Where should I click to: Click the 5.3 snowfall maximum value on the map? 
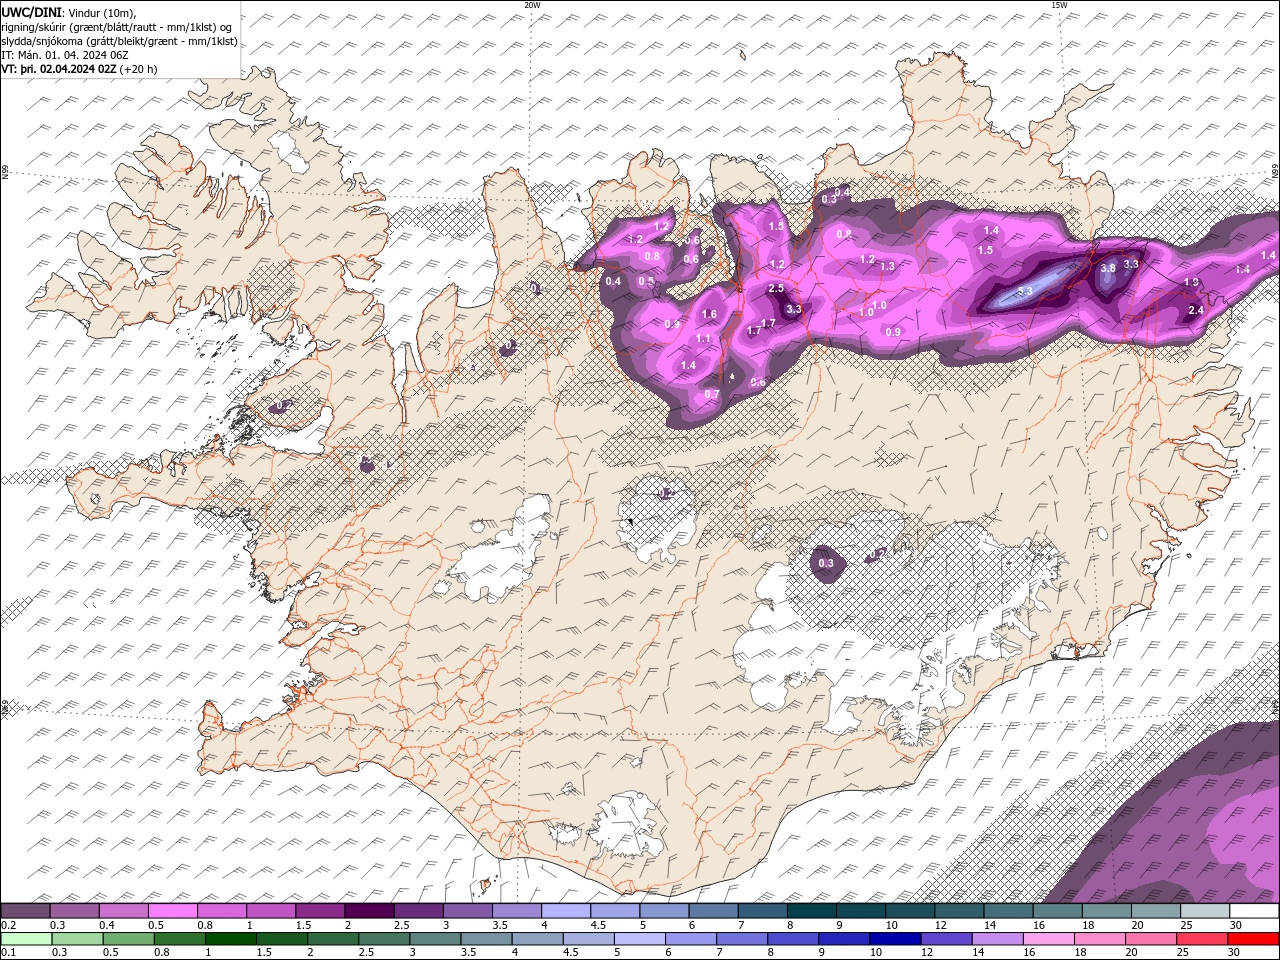pos(1025,291)
